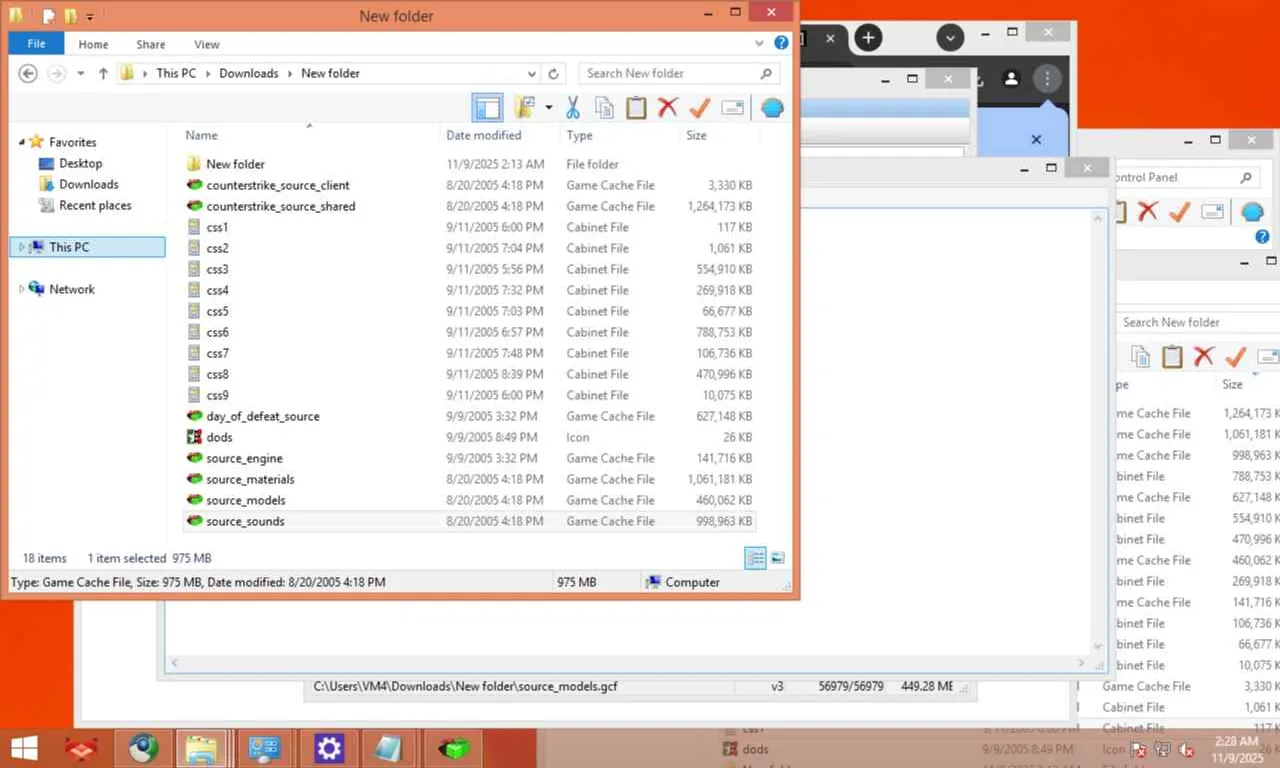This screenshot has width=1280, height=768.
Task: Expand the Network tree node
Action: point(22,289)
